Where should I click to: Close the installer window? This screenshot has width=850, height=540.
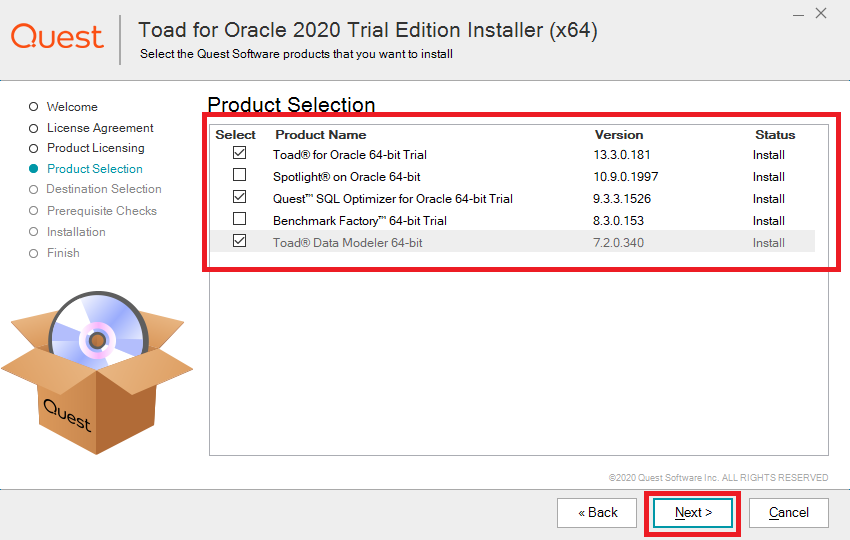(x=821, y=14)
